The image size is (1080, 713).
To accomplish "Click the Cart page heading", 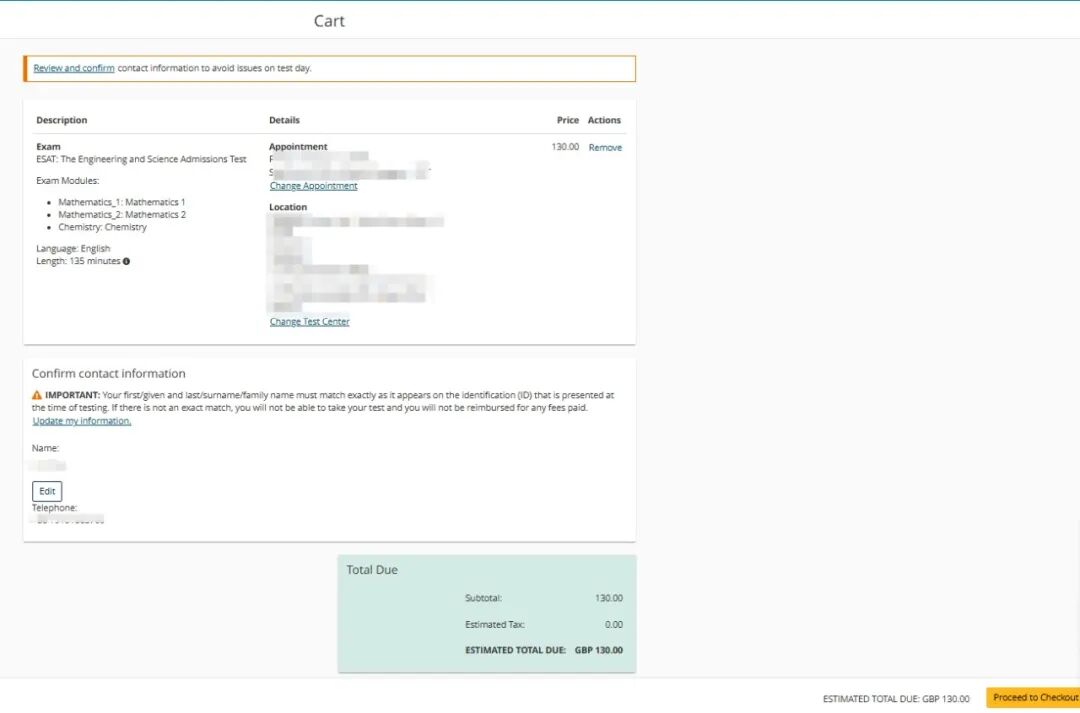I will [329, 21].
